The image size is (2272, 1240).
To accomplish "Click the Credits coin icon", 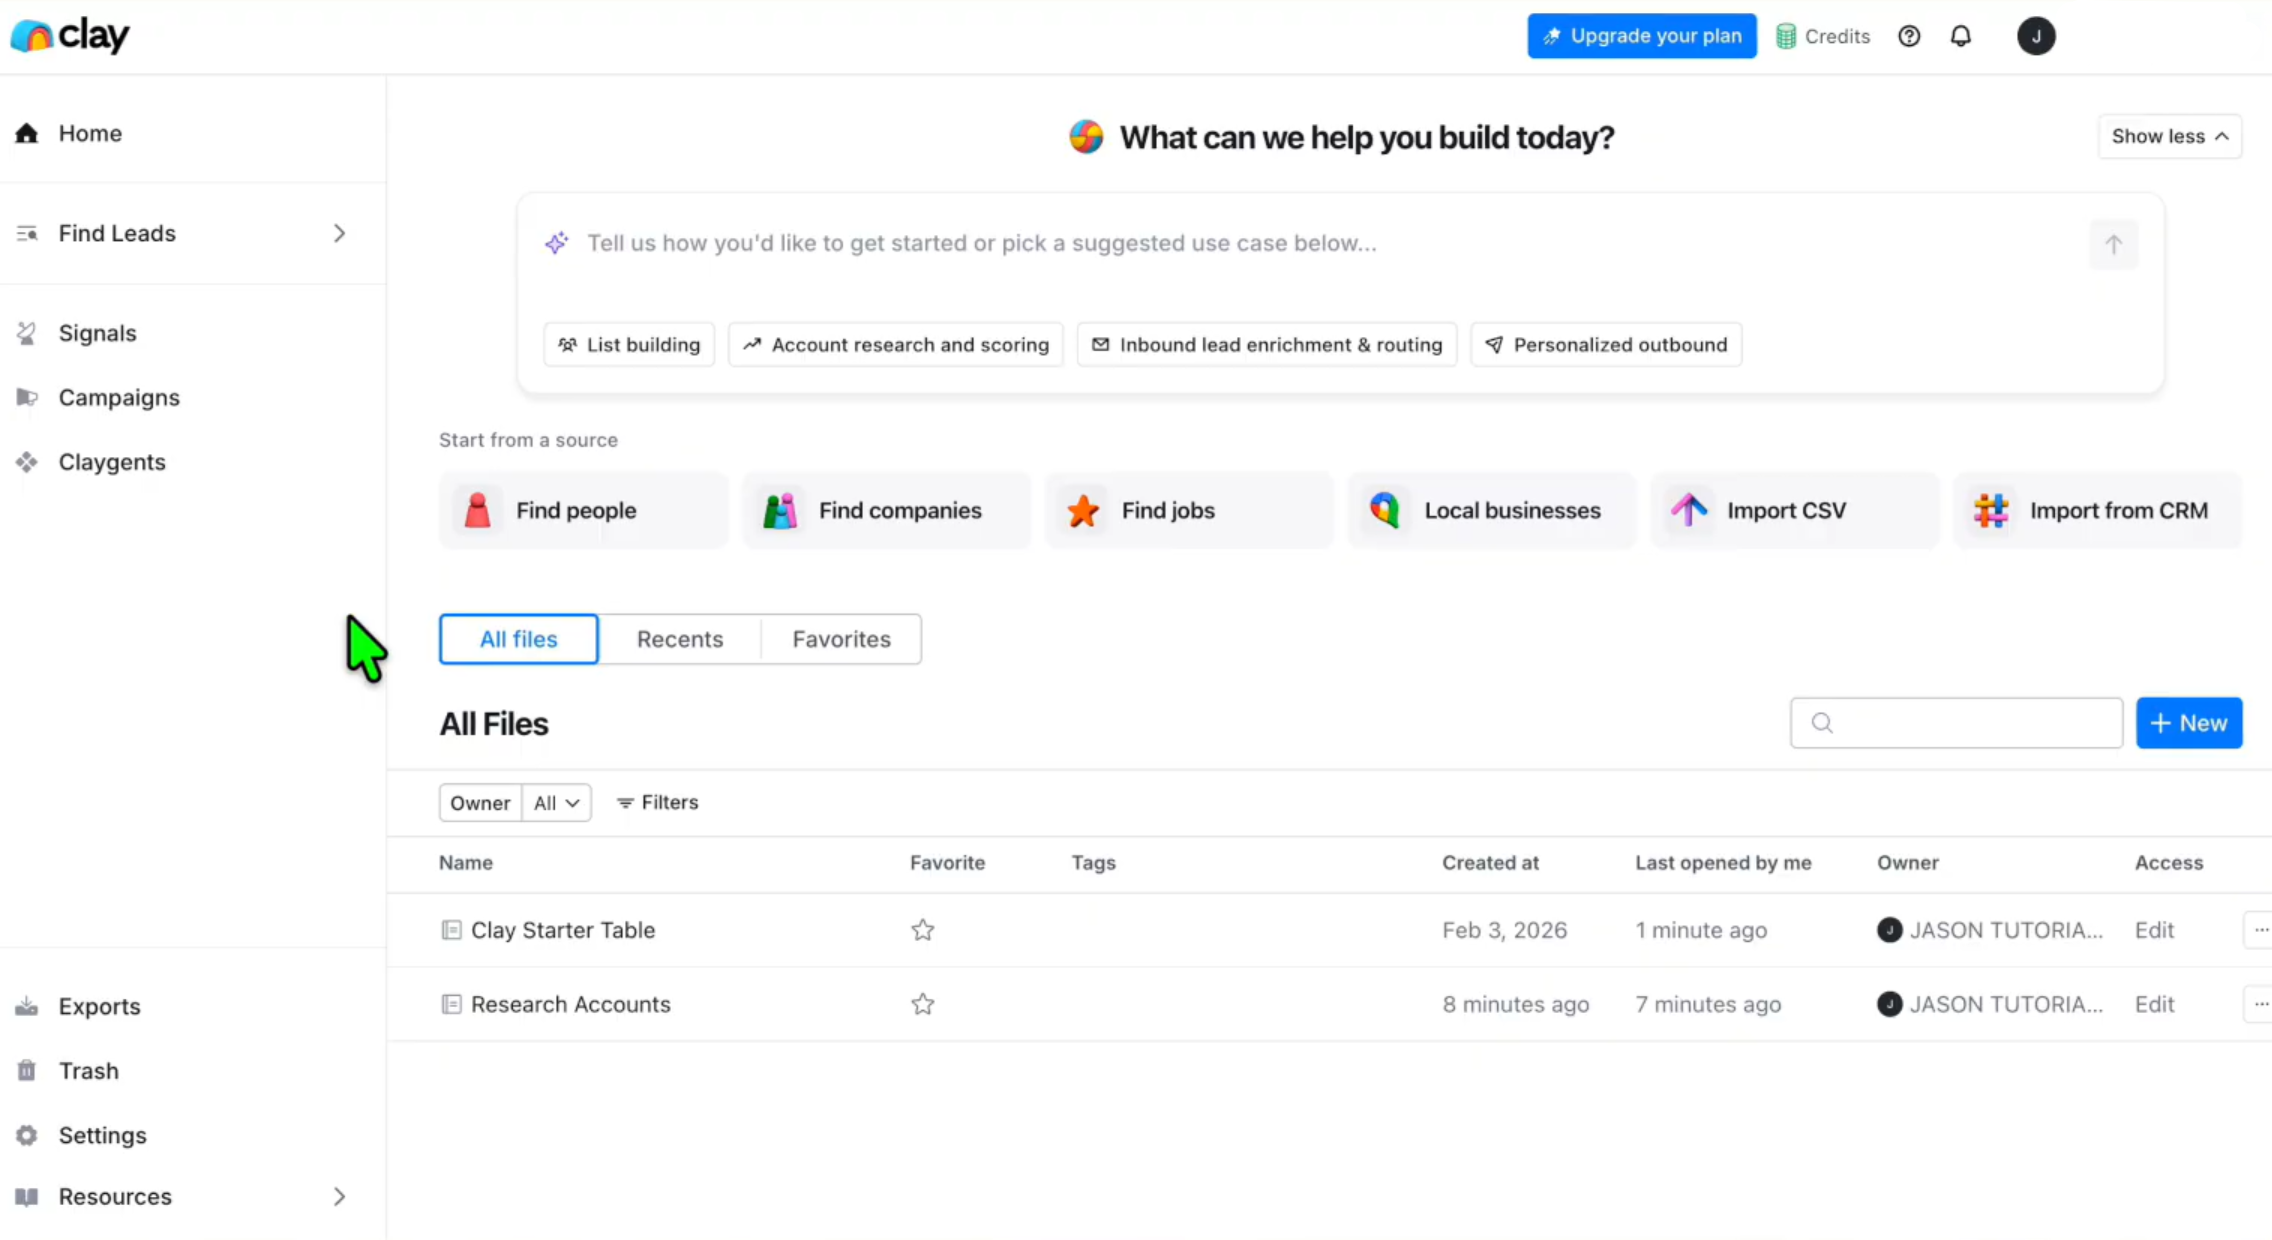I will point(1786,36).
